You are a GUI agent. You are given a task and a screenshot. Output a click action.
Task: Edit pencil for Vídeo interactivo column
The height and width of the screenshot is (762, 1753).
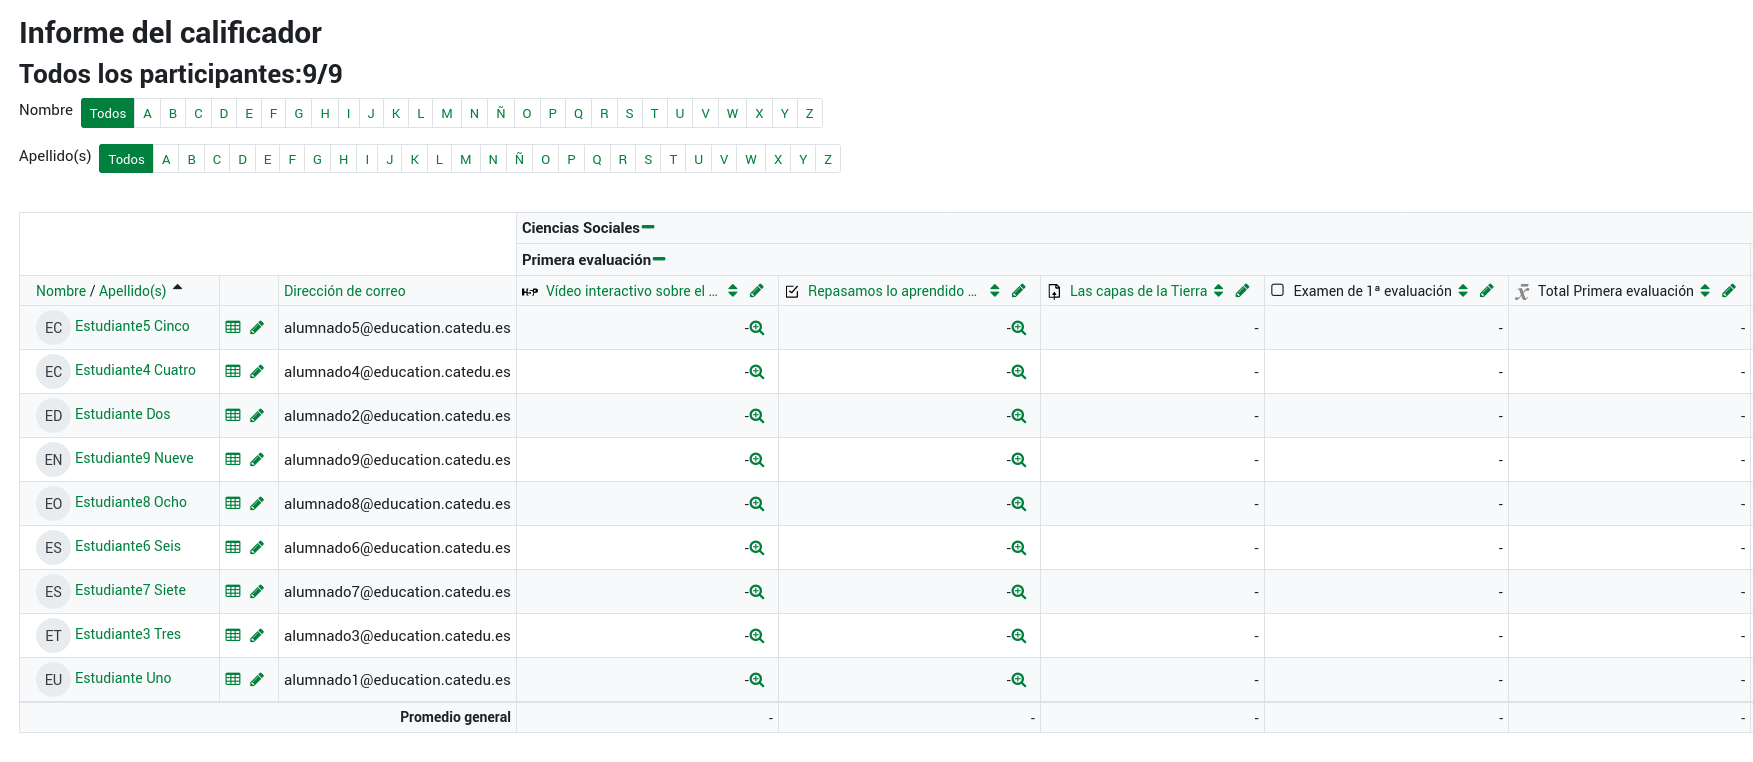point(757,291)
